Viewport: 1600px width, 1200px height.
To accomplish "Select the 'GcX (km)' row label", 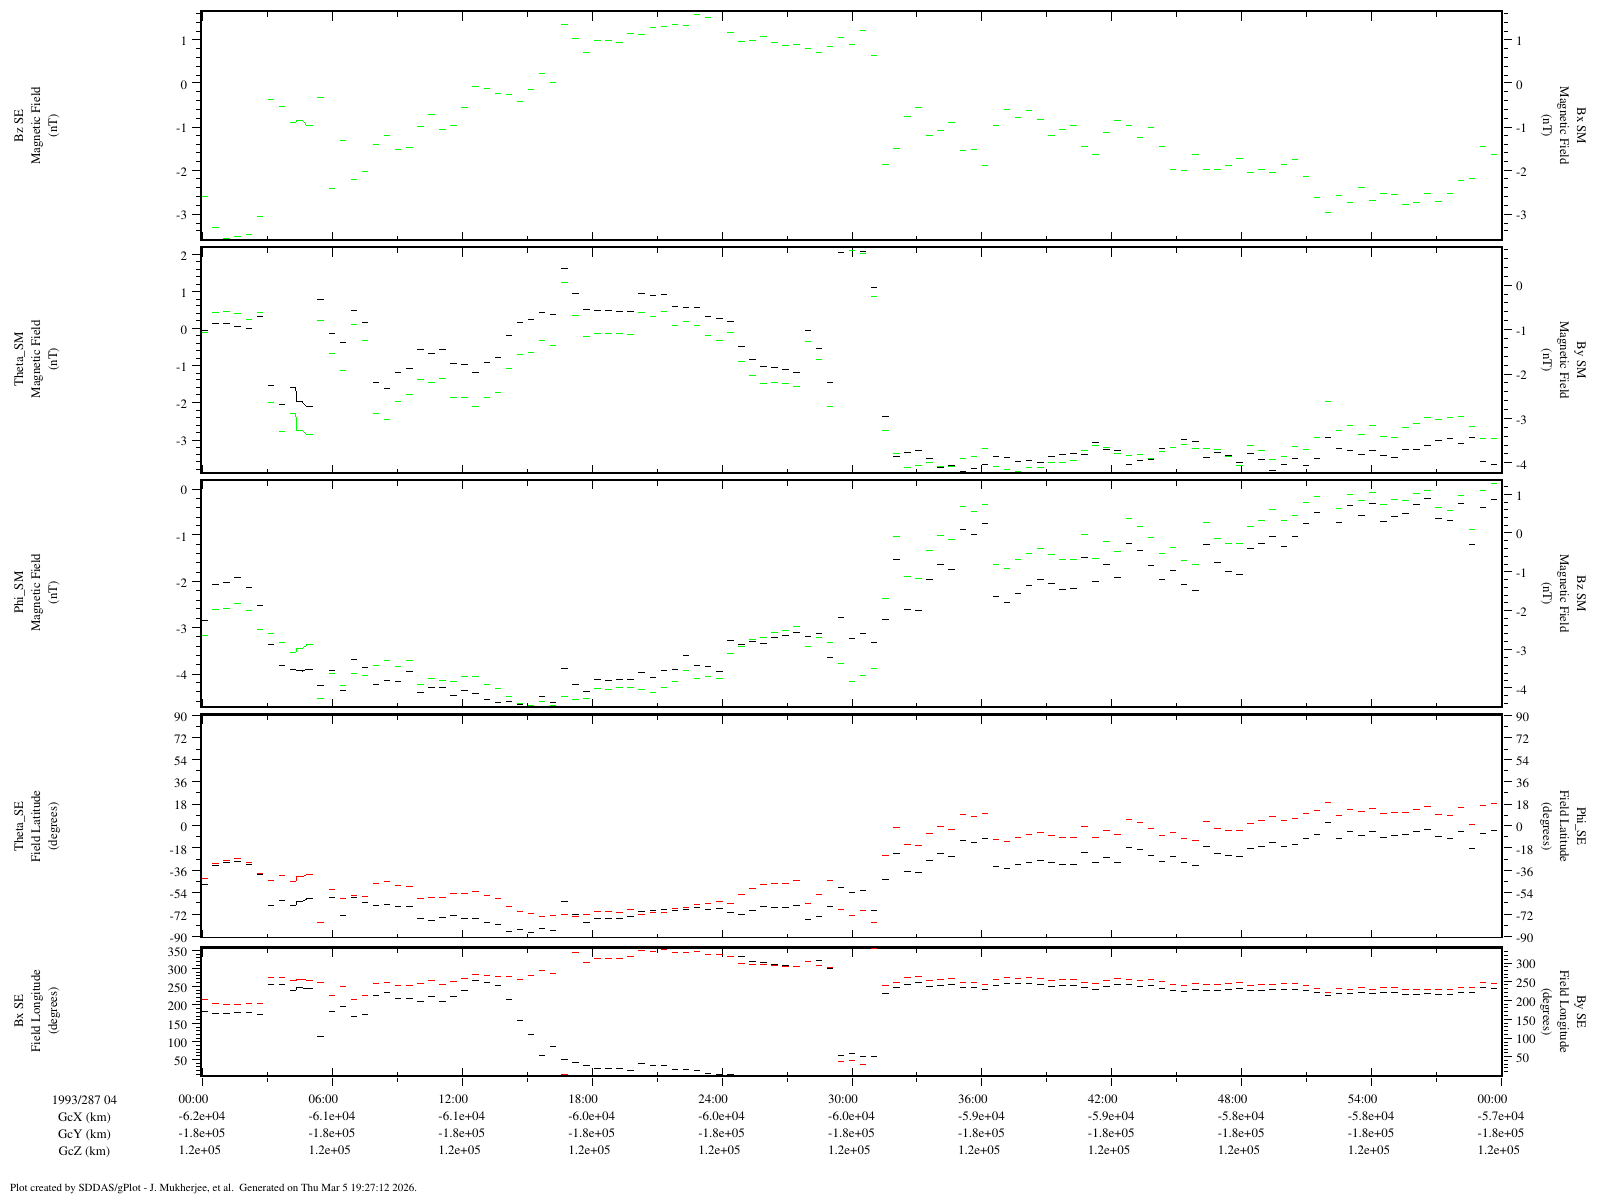I will (x=85, y=1116).
